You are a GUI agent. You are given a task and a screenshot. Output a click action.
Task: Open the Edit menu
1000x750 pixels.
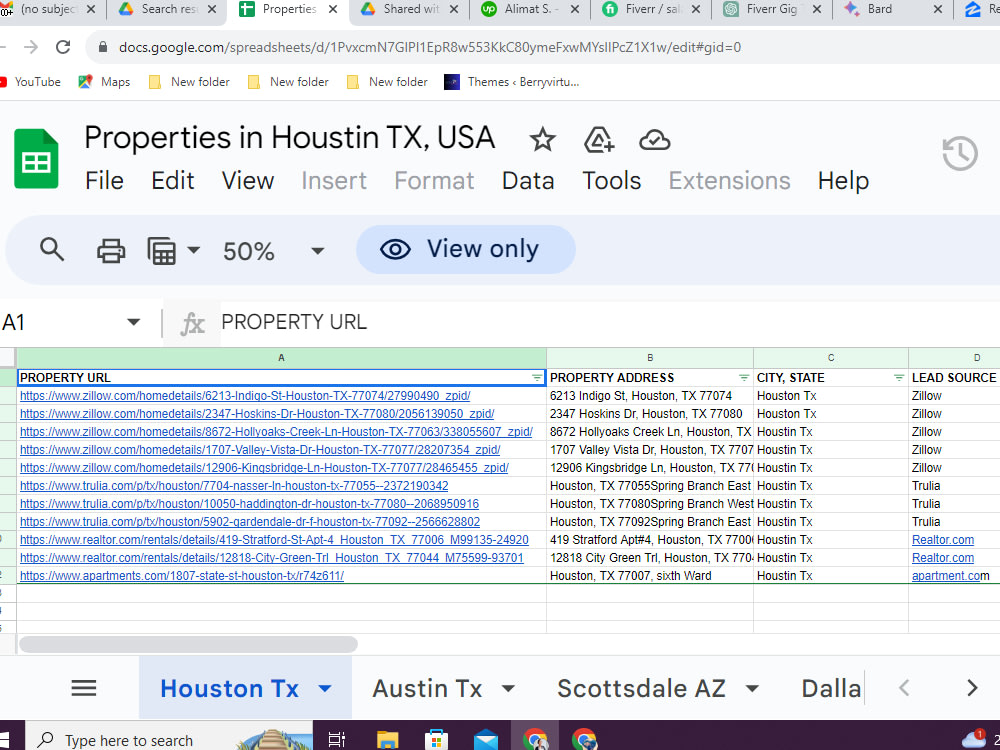pyautogui.click(x=172, y=181)
